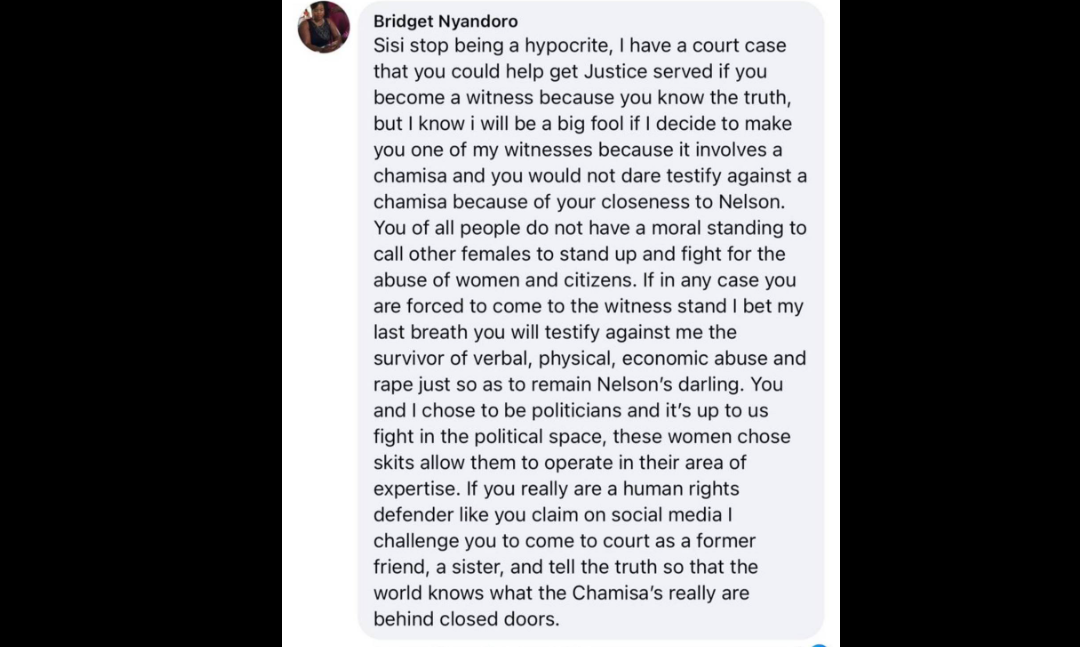Image resolution: width=1080 pixels, height=647 pixels.
Task: Click the closing phrase "behind closed doors"
Action: tap(465, 618)
